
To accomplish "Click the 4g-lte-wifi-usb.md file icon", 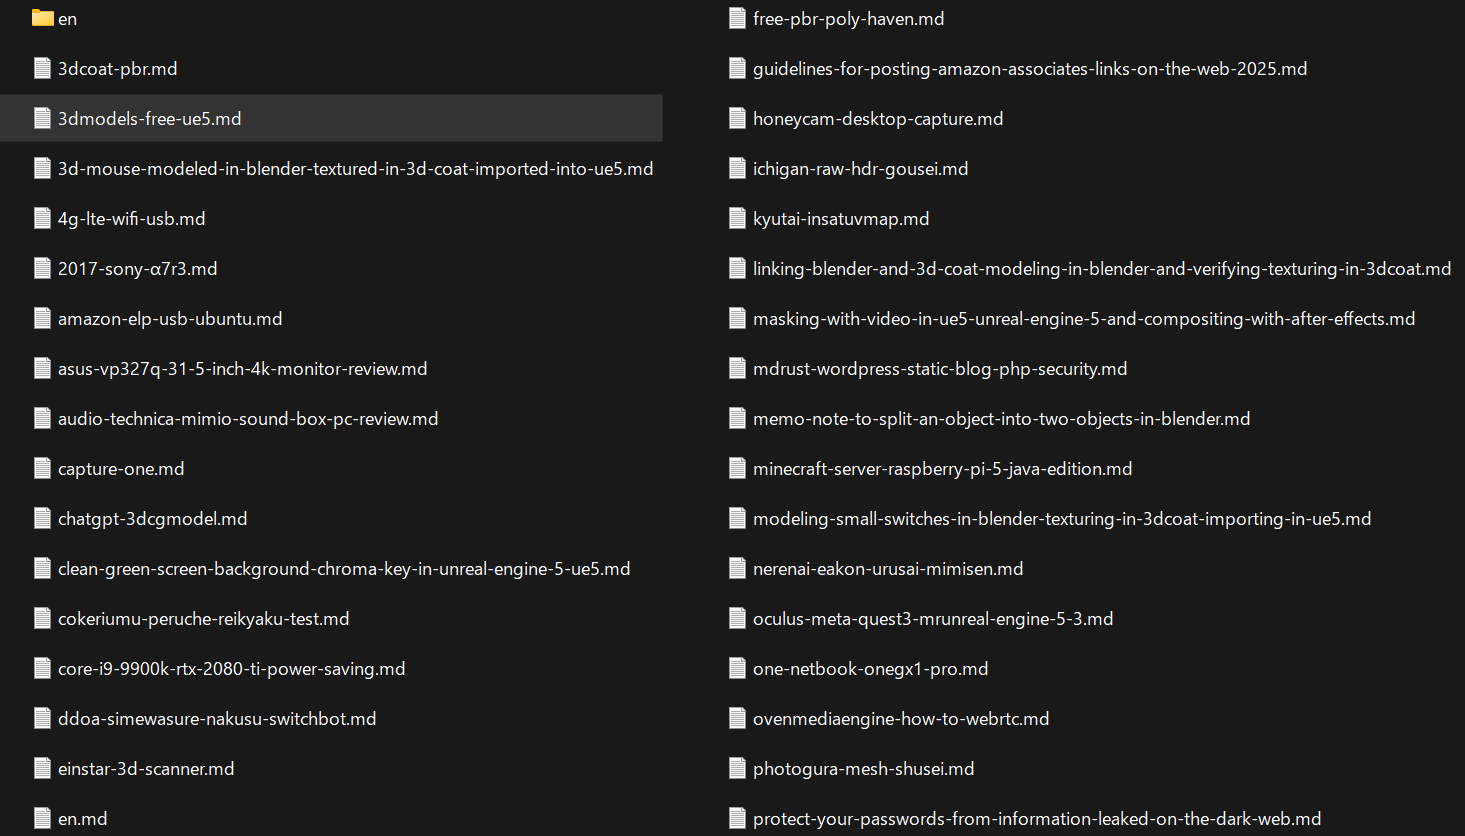I will (42, 218).
